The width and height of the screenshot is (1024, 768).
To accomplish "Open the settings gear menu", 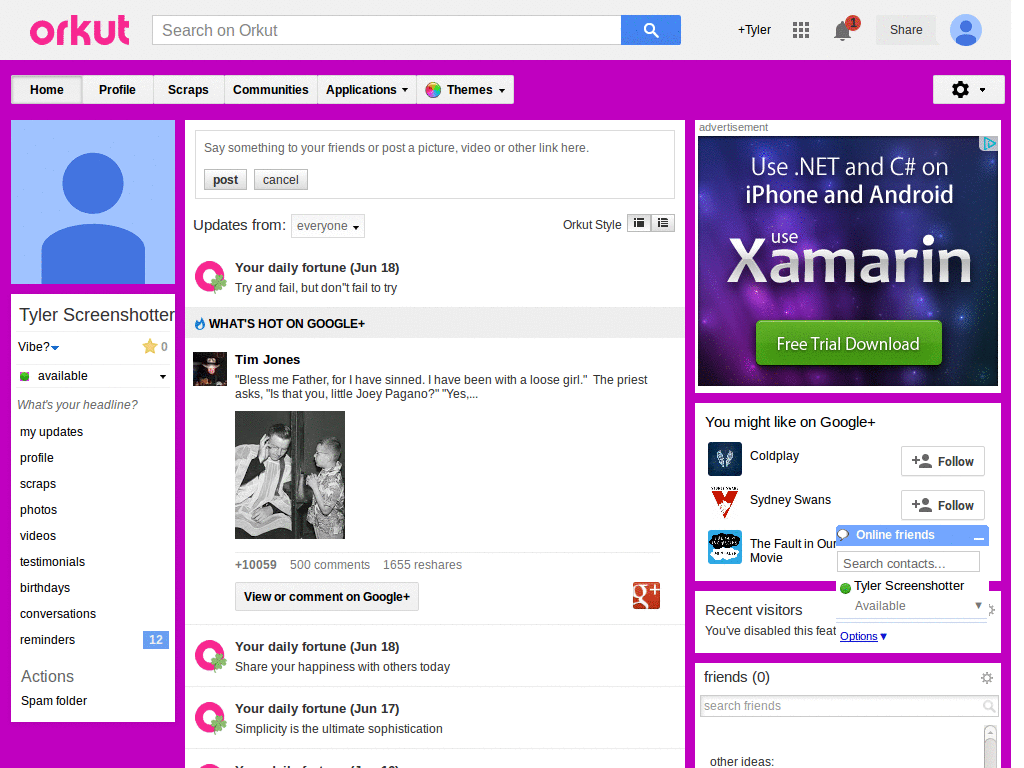I will (968, 89).
